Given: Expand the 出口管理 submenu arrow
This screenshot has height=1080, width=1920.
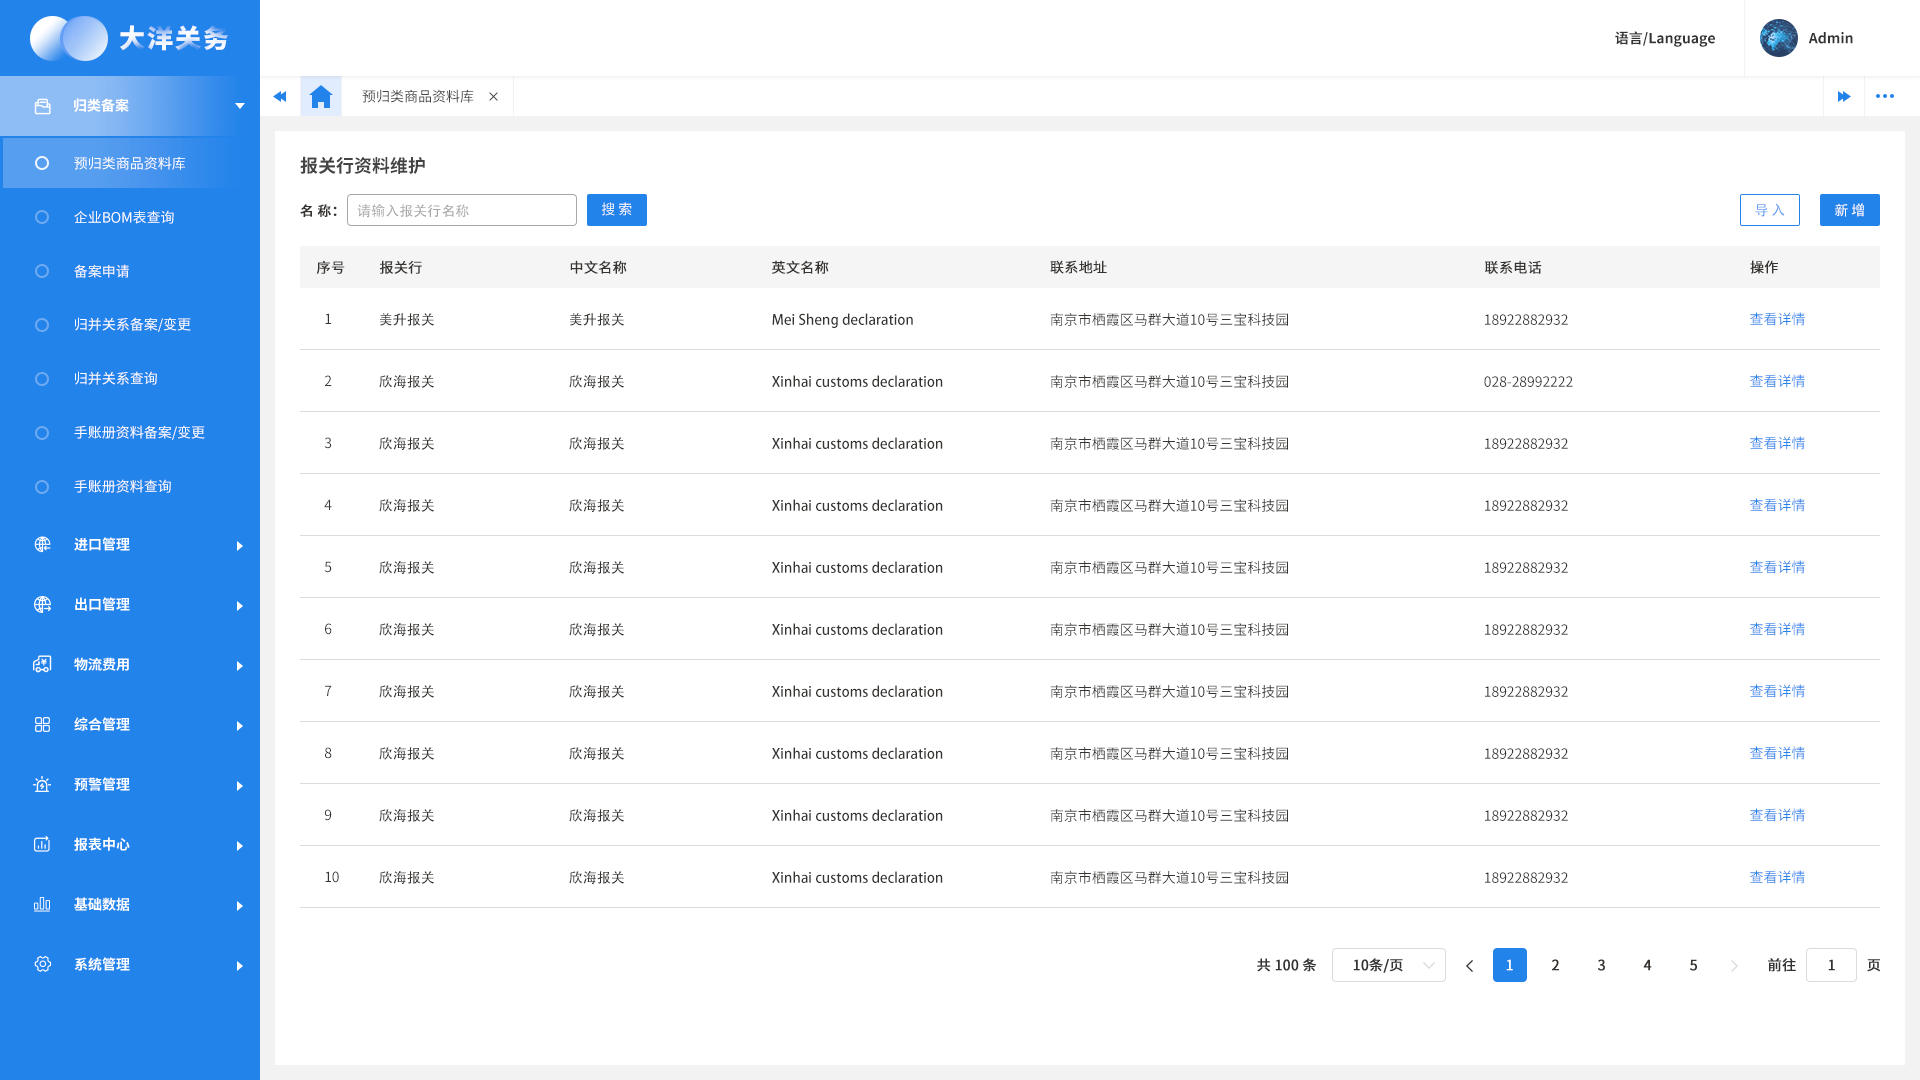Looking at the screenshot, I should point(240,606).
